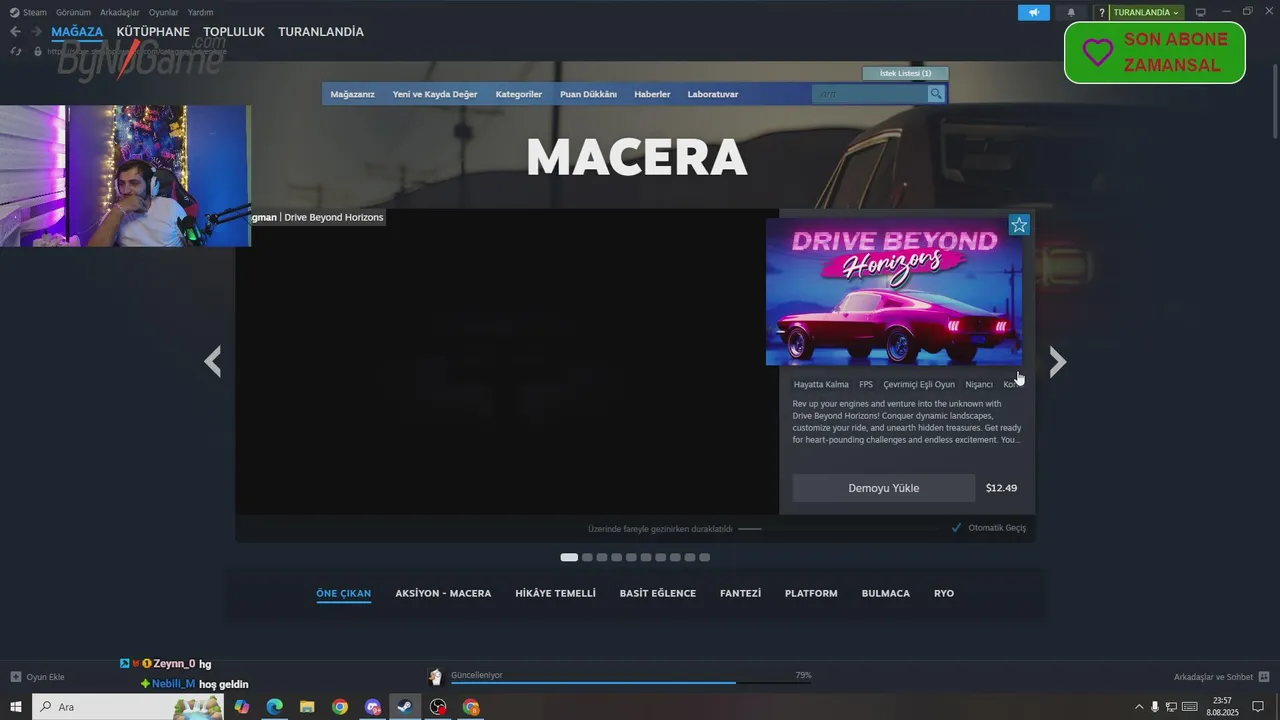
Task: Click the store search input field
Action: tap(870, 94)
